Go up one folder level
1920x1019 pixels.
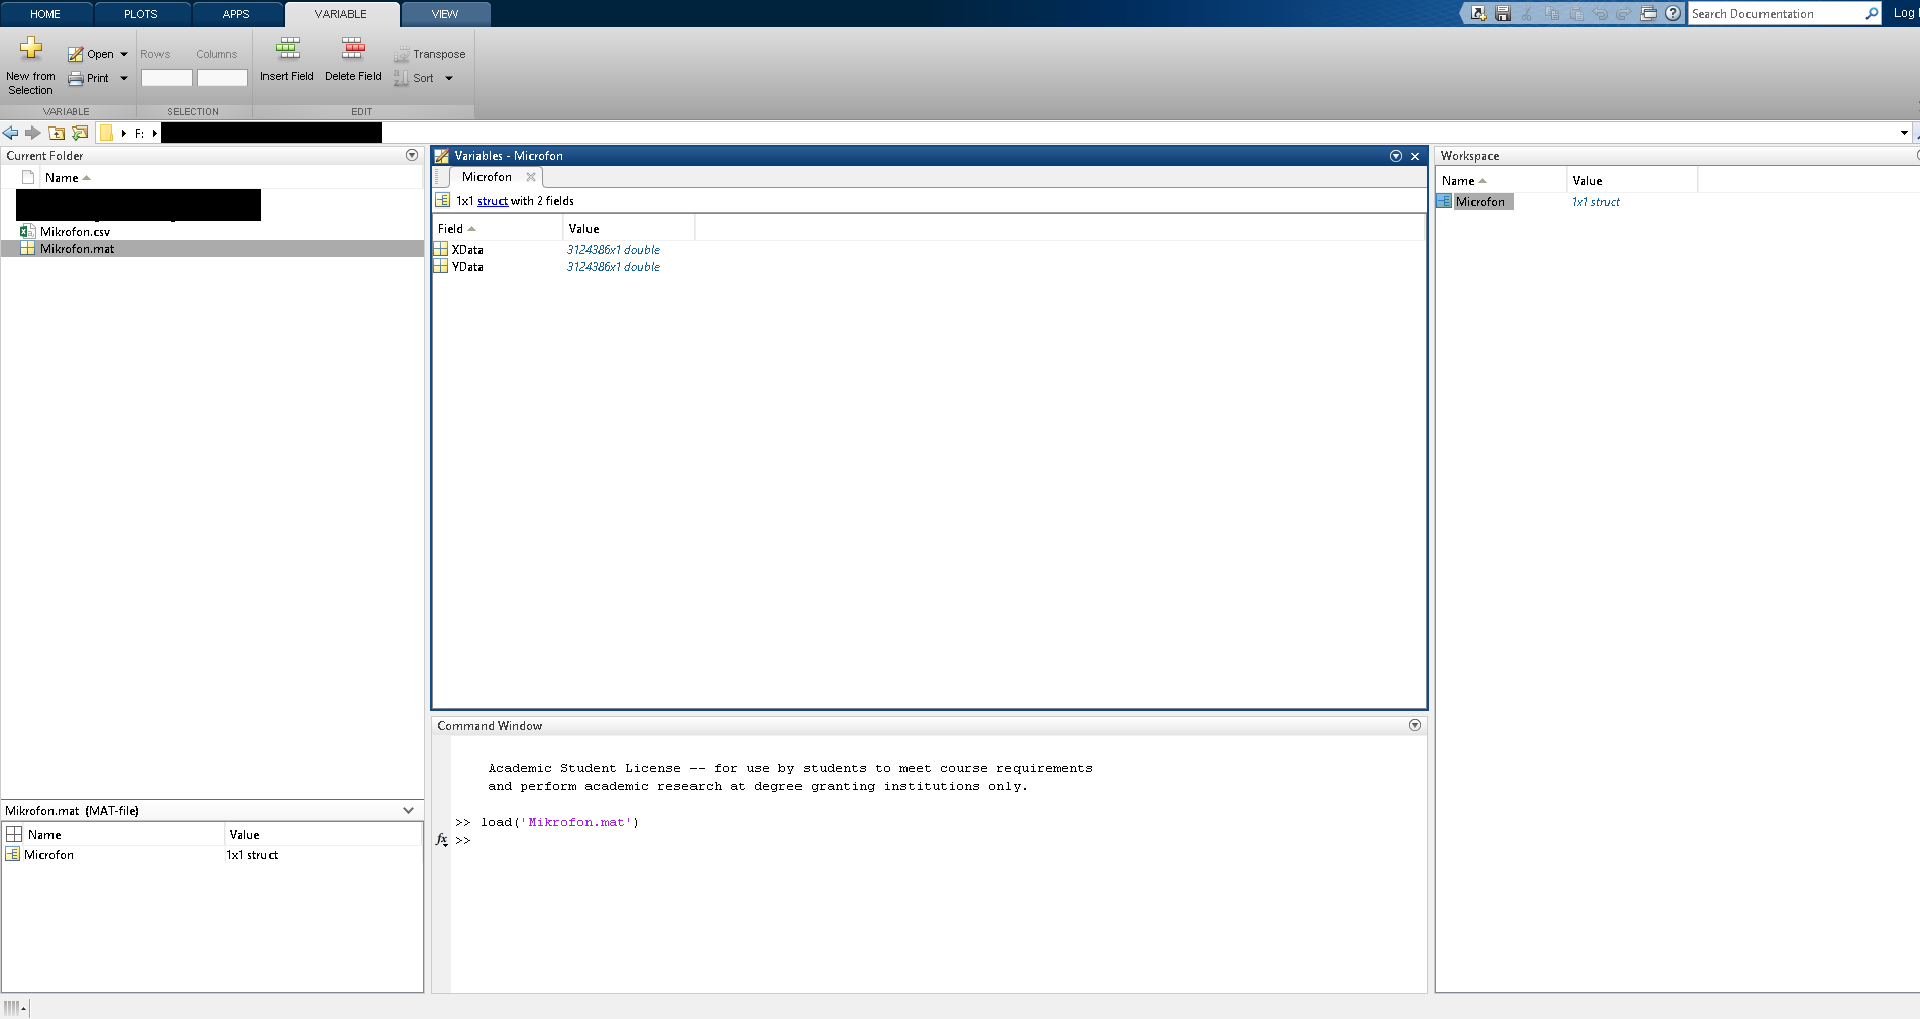pyautogui.click(x=57, y=133)
